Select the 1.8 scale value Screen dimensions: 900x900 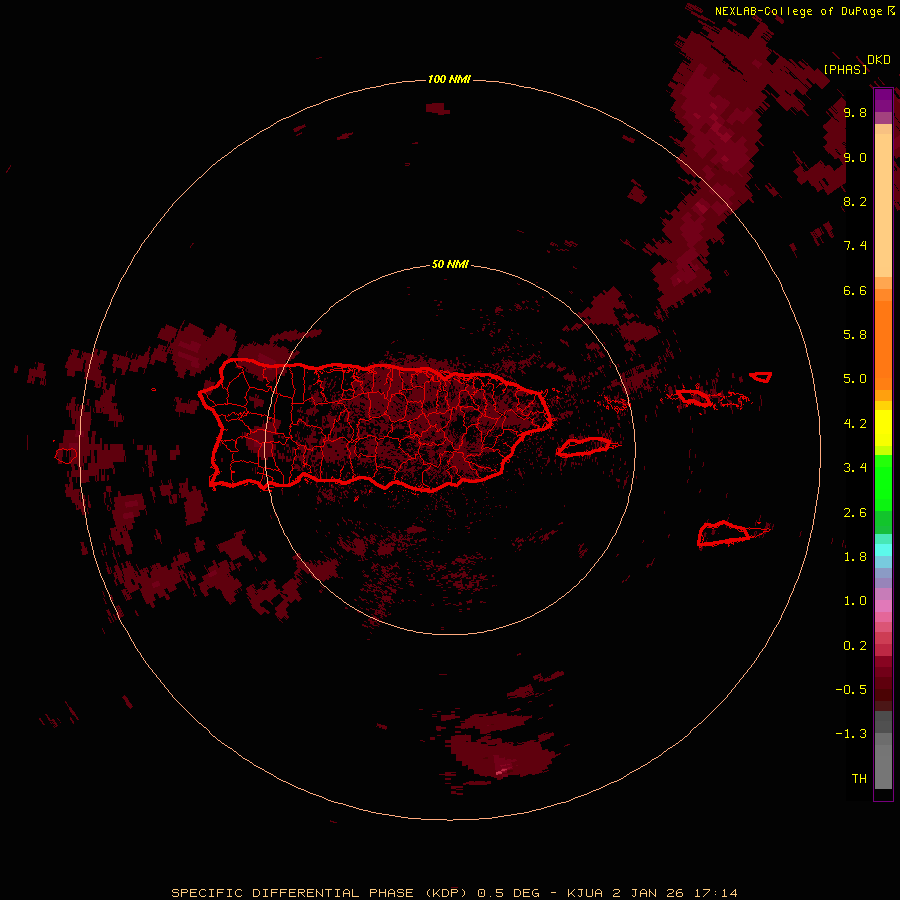click(855, 557)
